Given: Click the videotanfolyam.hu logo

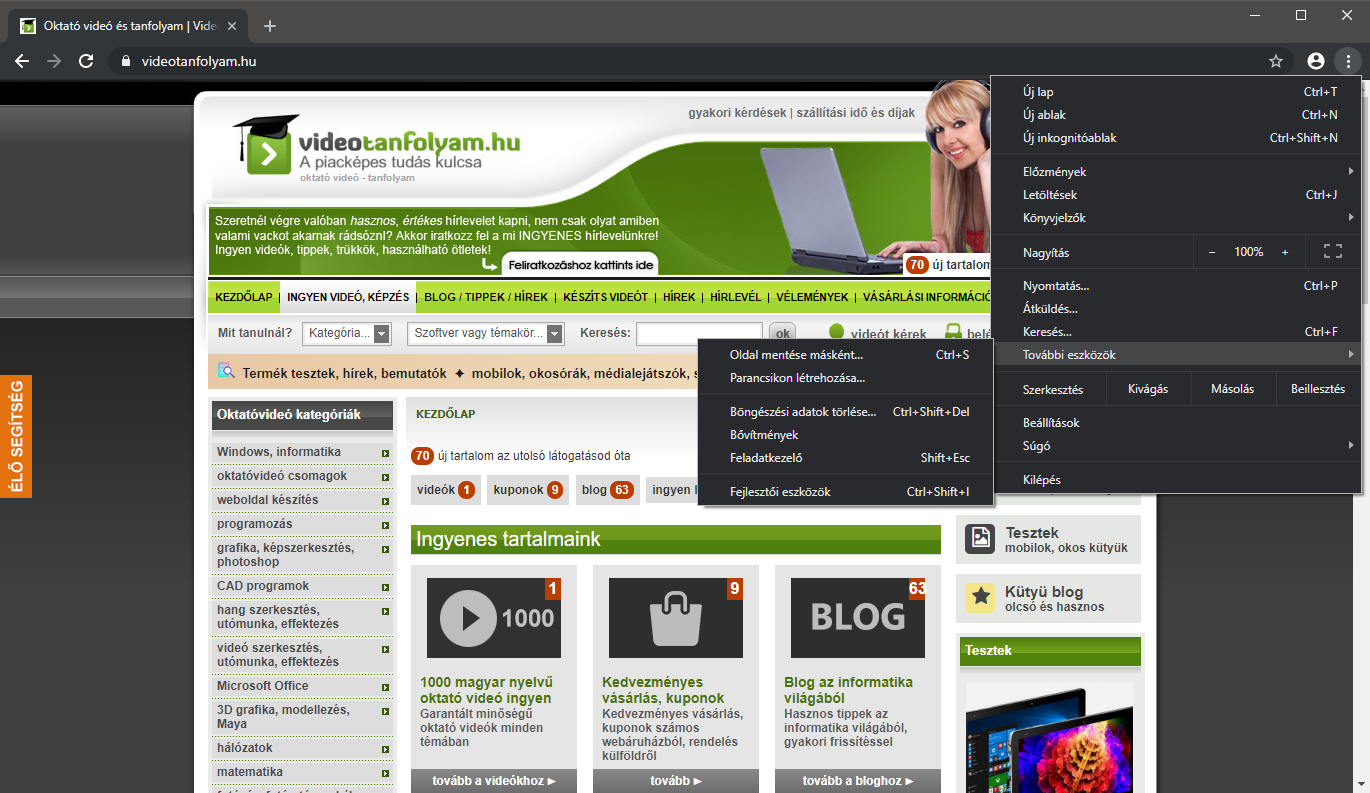Looking at the screenshot, I should tap(376, 148).
